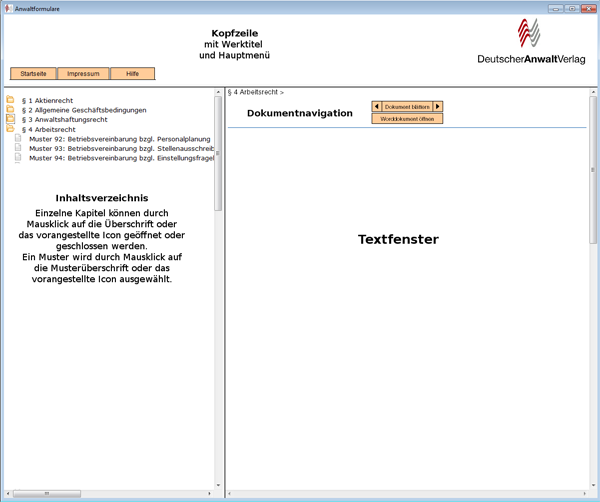Select Muster 92 Betriebsvereinbarung bzgl. Personalplanung

[120, 138]
